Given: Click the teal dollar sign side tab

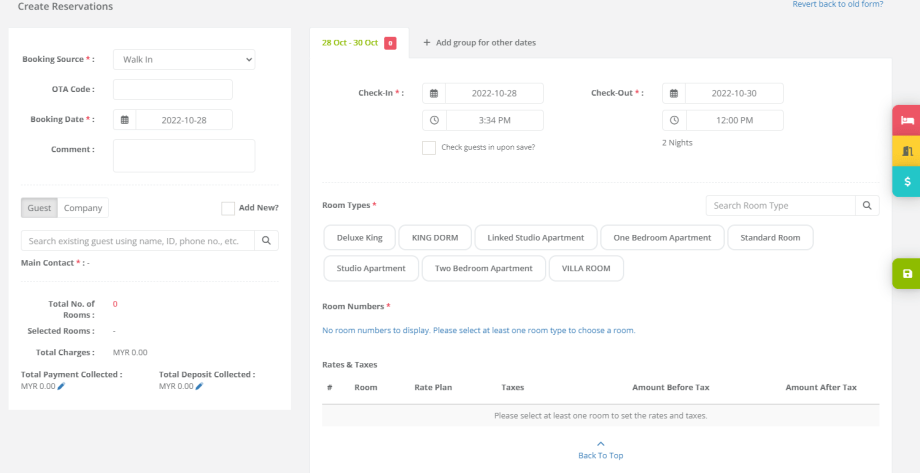Looking at the screenshot, I should pyautogui.click(x=907, y=181).
